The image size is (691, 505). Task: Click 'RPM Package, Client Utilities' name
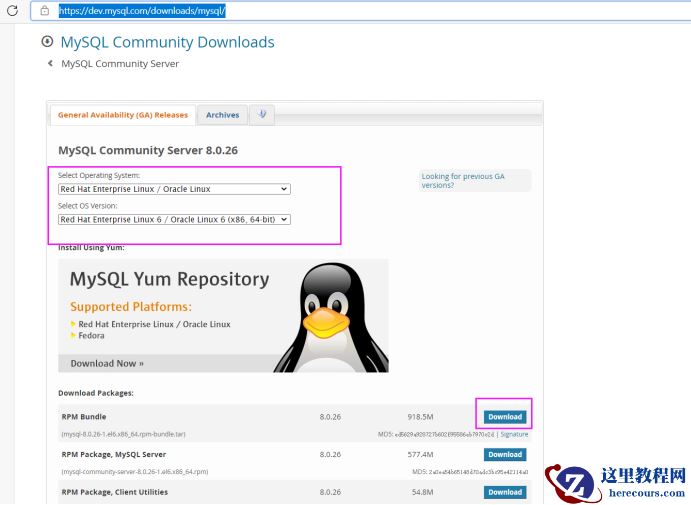coord(115,492)
